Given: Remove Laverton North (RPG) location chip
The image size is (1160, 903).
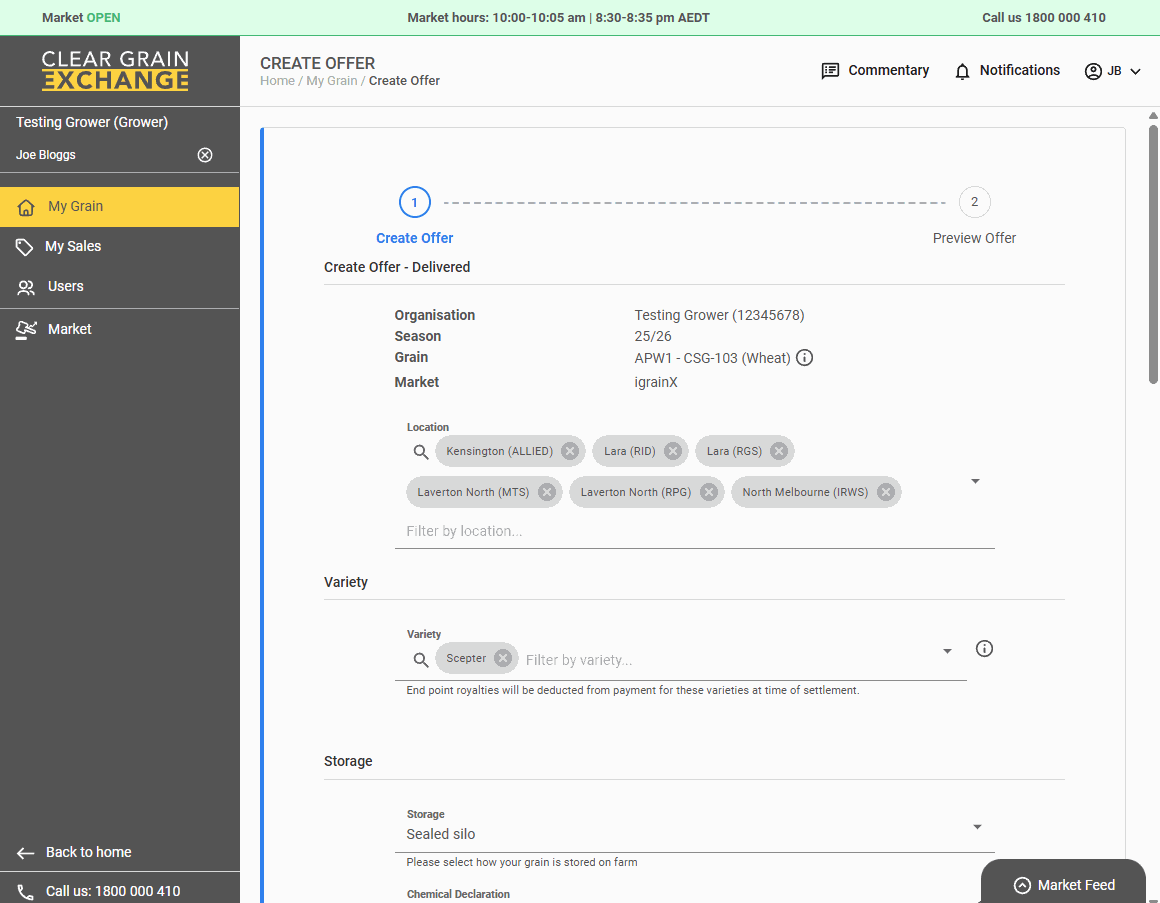Looking at the screenshot, I should (x=709, y=492).
